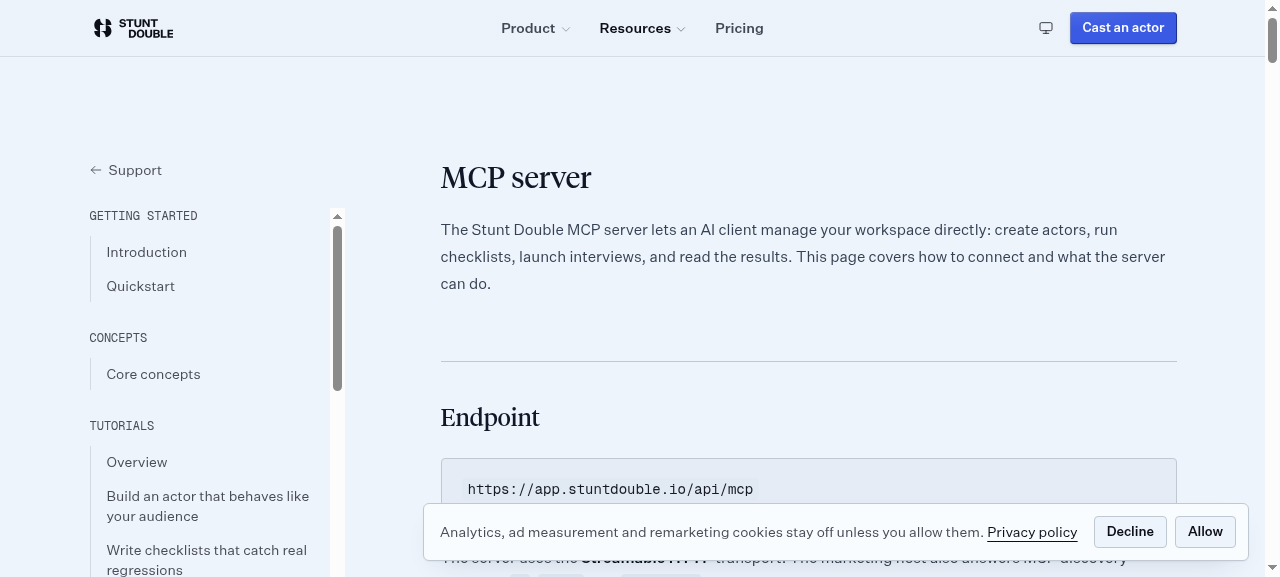1280x577 pixels.
Task: Open Build an actor tutorial
Action: pos(208,506)
